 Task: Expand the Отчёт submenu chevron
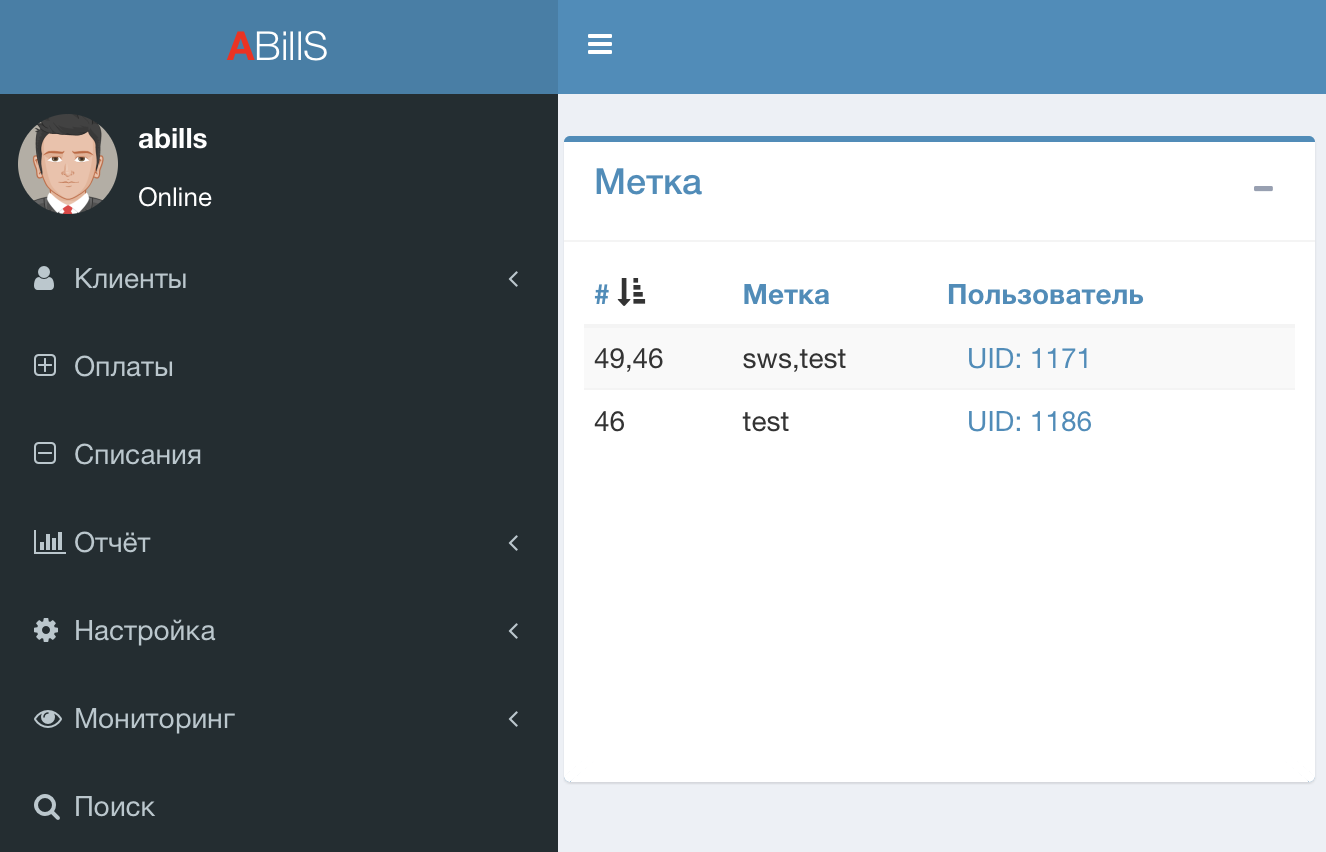(514, 543)
